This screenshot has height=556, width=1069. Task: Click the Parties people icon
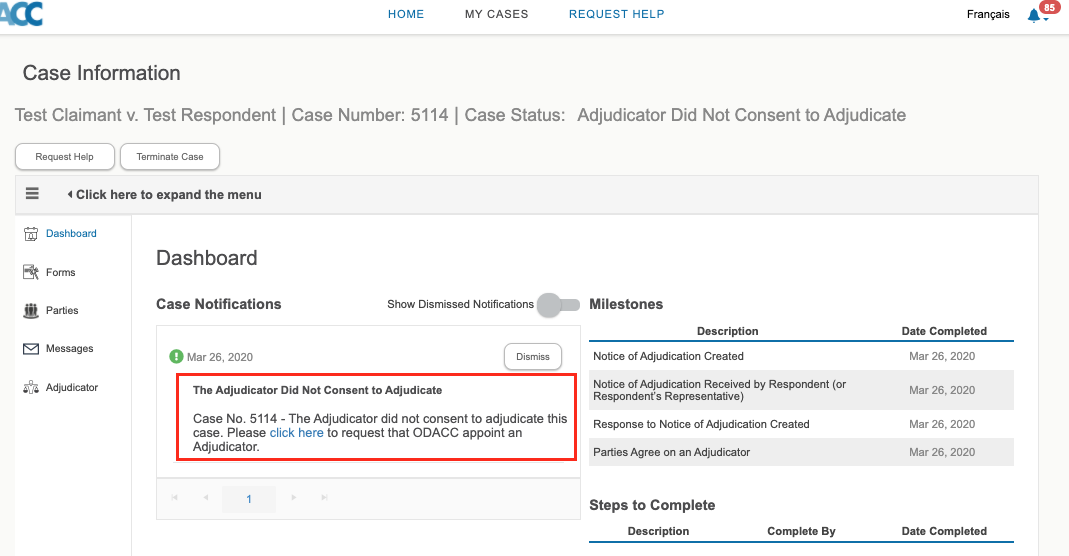coord(30,311)
